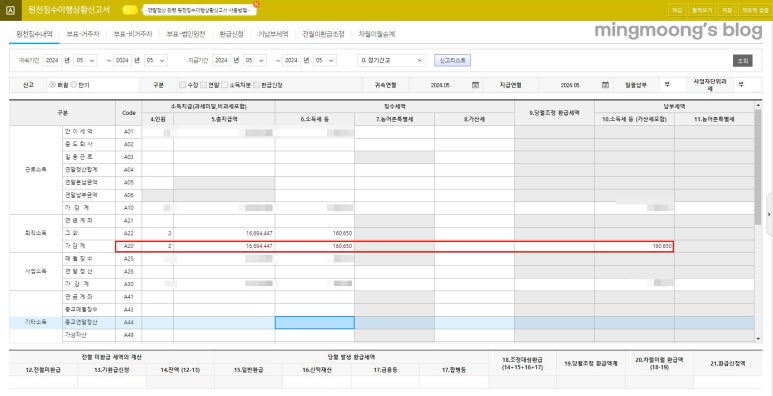Image resolution: width=773 pixels, height=396 pixels.
Task: Click the 저장 button in header
Action: coord(726,10)
